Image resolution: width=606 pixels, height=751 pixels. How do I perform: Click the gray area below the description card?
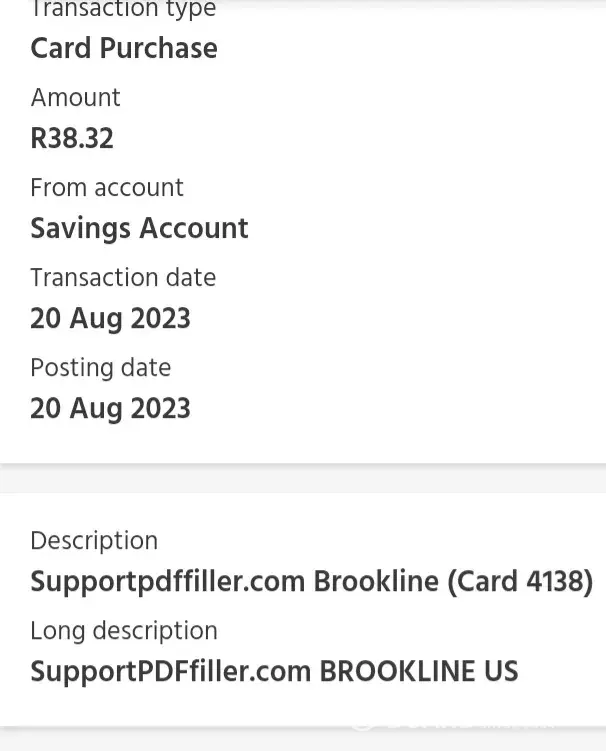[x=303, y=740]
